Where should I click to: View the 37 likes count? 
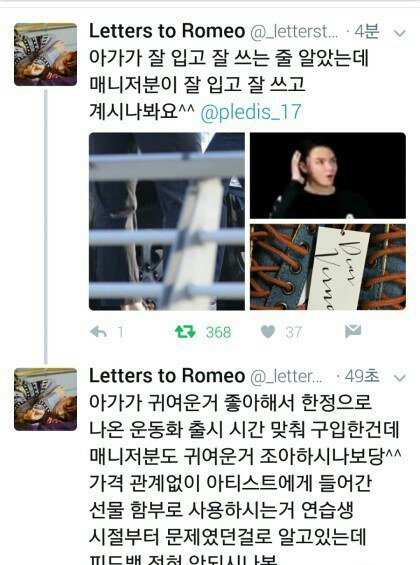pos(293,332)
